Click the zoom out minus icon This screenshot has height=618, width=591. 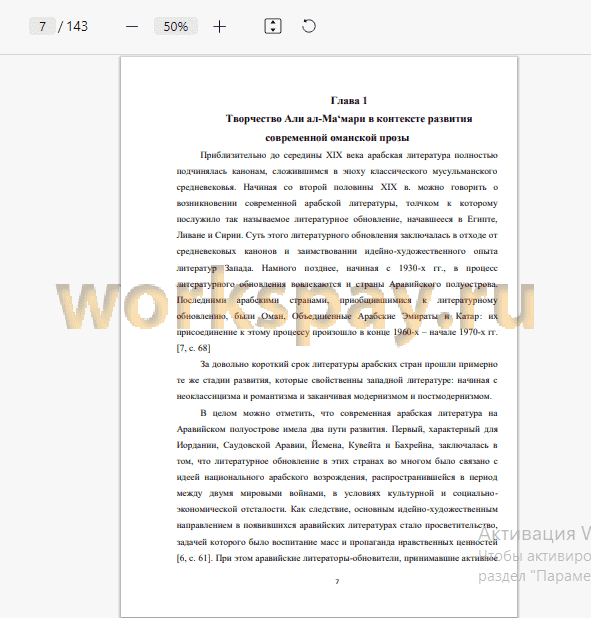[132, 27]
